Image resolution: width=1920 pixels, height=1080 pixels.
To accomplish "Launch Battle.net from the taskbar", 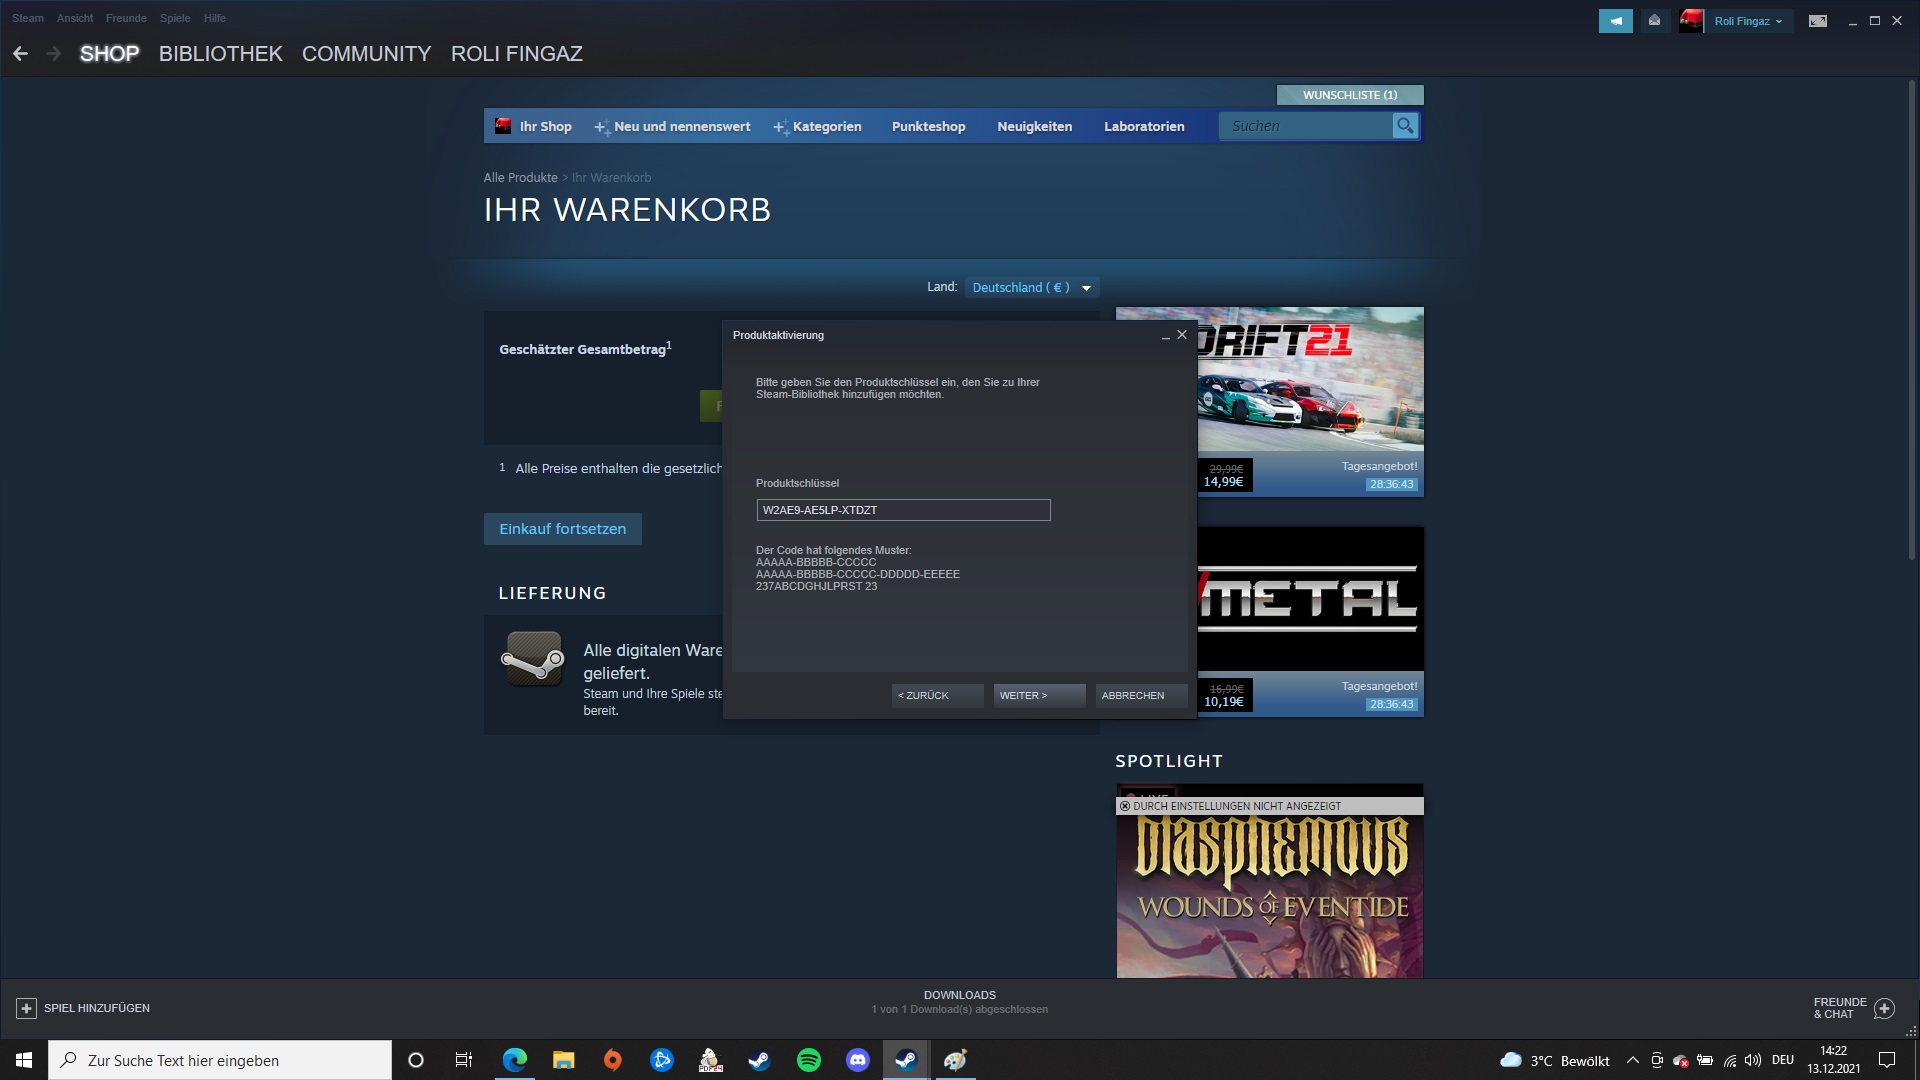I will (662, 1060).
